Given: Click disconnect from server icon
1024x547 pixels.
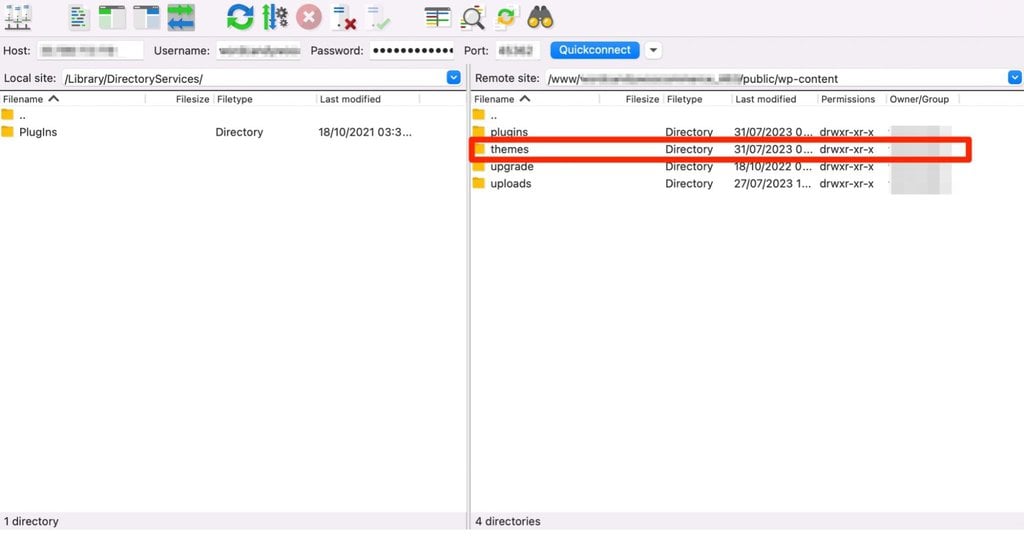Looking at the screenshot, I should tap(344, 17).
